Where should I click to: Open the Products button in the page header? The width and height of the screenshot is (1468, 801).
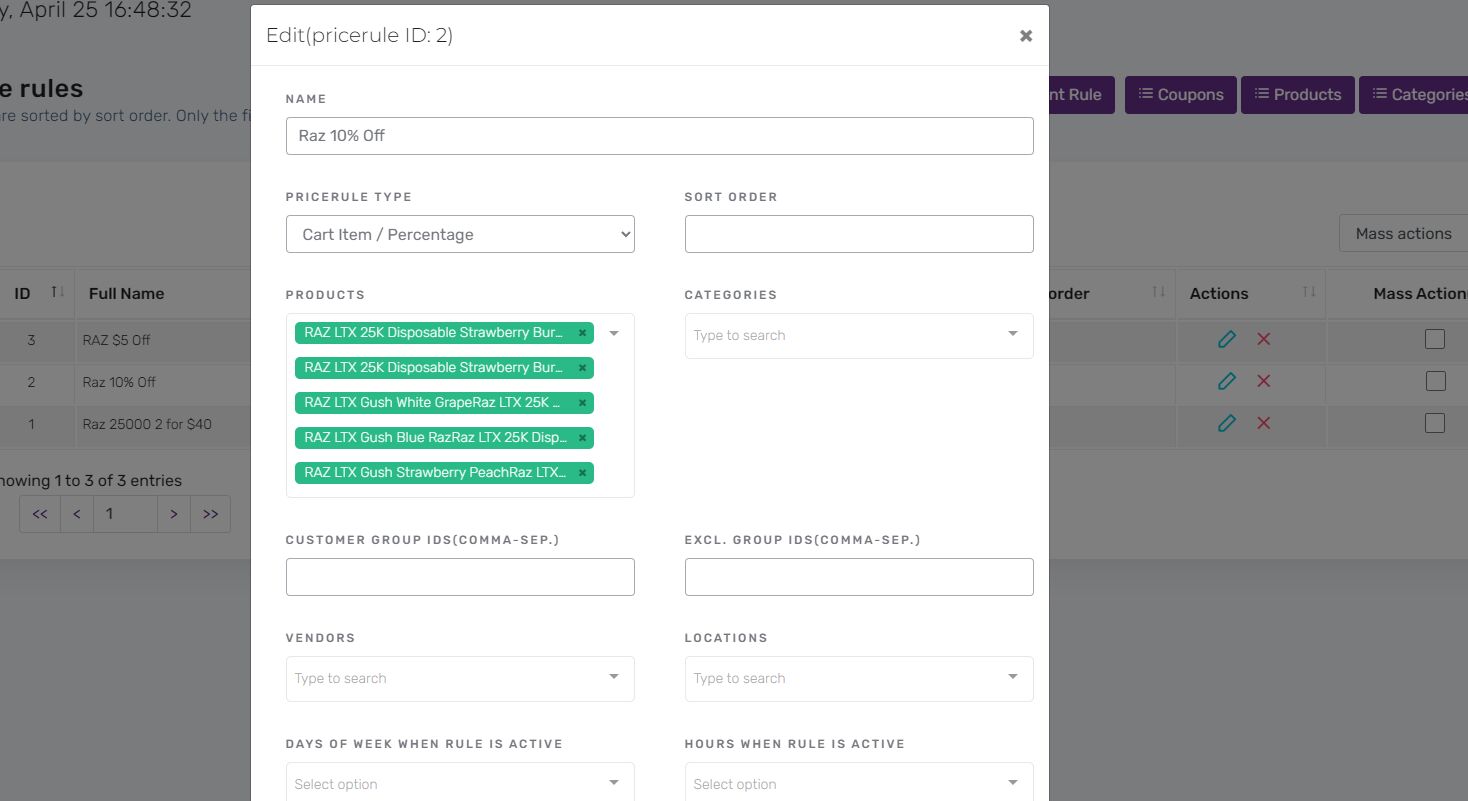click(1298, 95)
